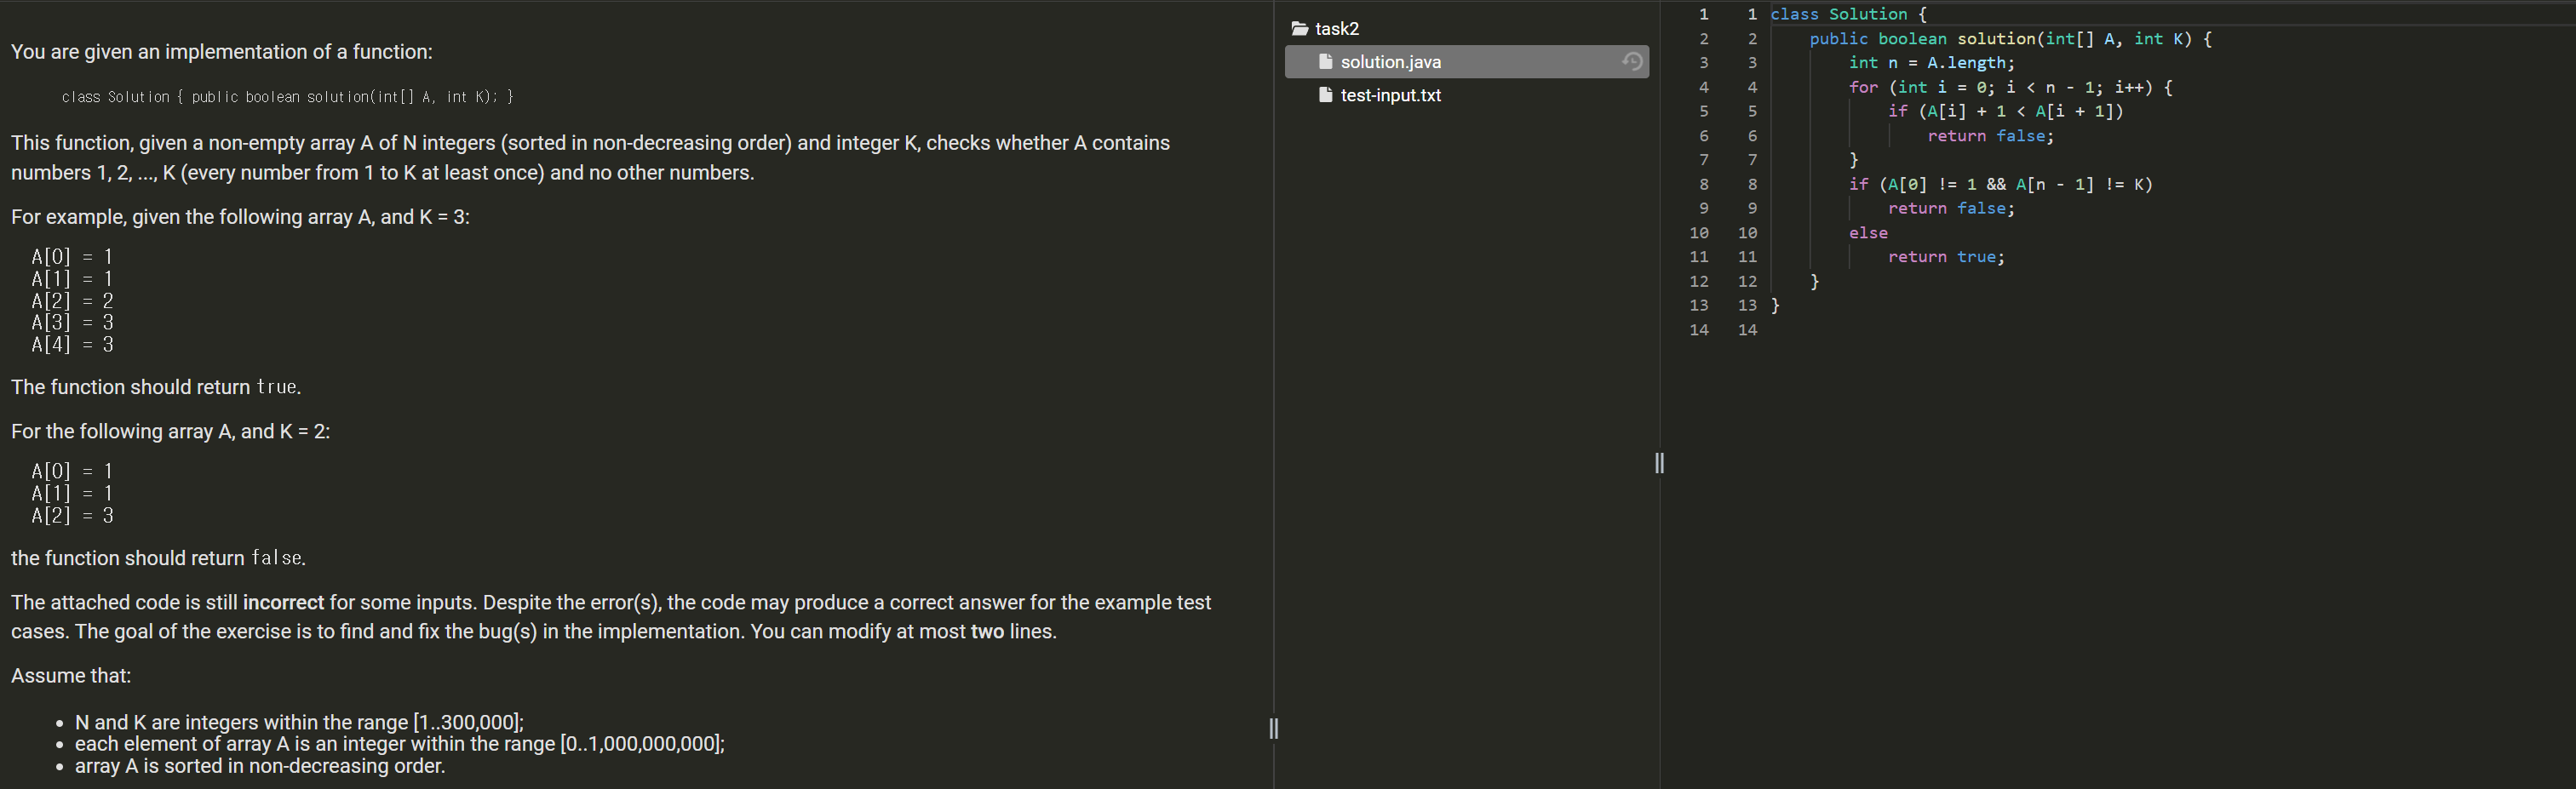The height and width of the screenshot is (789, 2576).
Task: Click the right pane divider handle
Action: (x=1658, y=462)
